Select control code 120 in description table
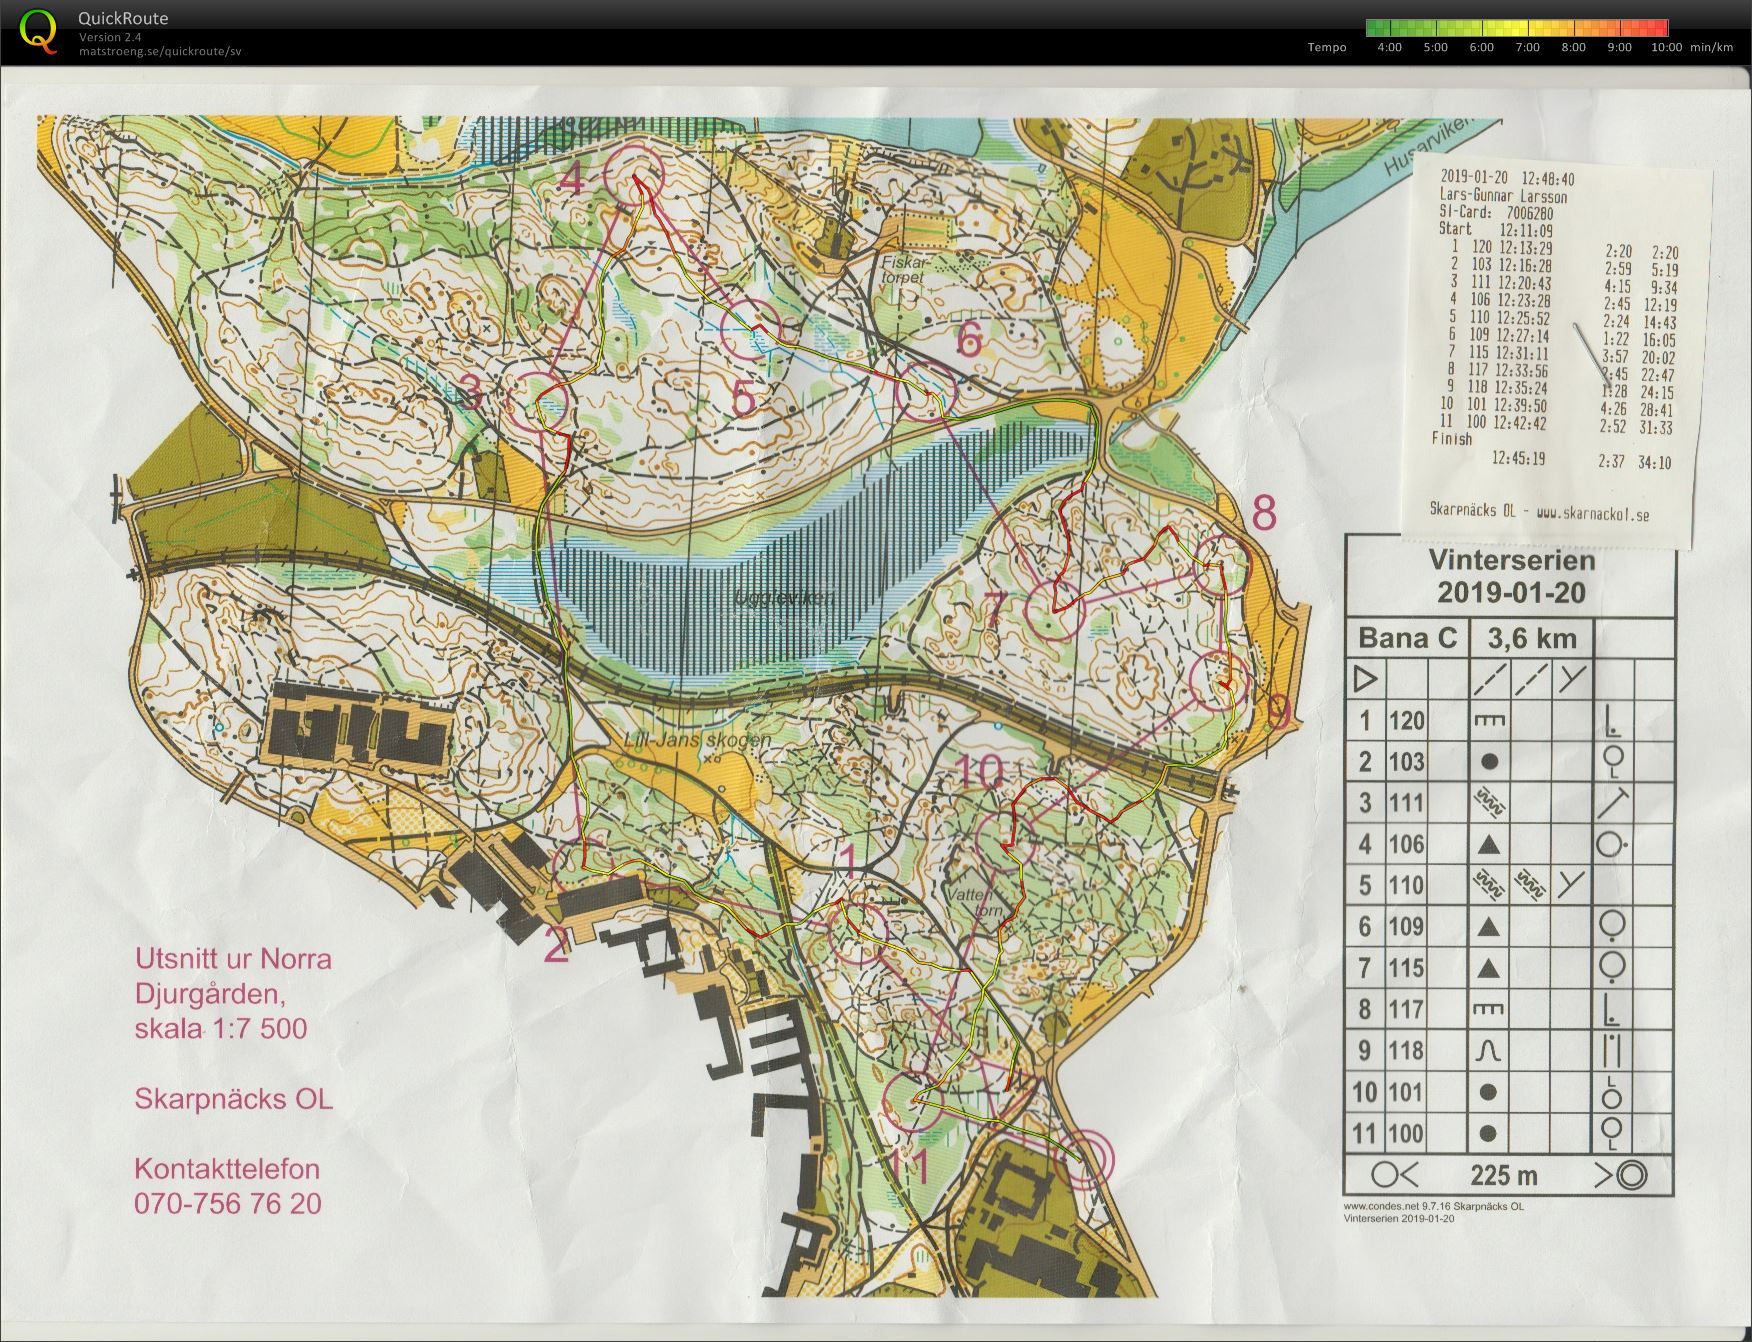1752x1342 pixels. coord(1406,720)
